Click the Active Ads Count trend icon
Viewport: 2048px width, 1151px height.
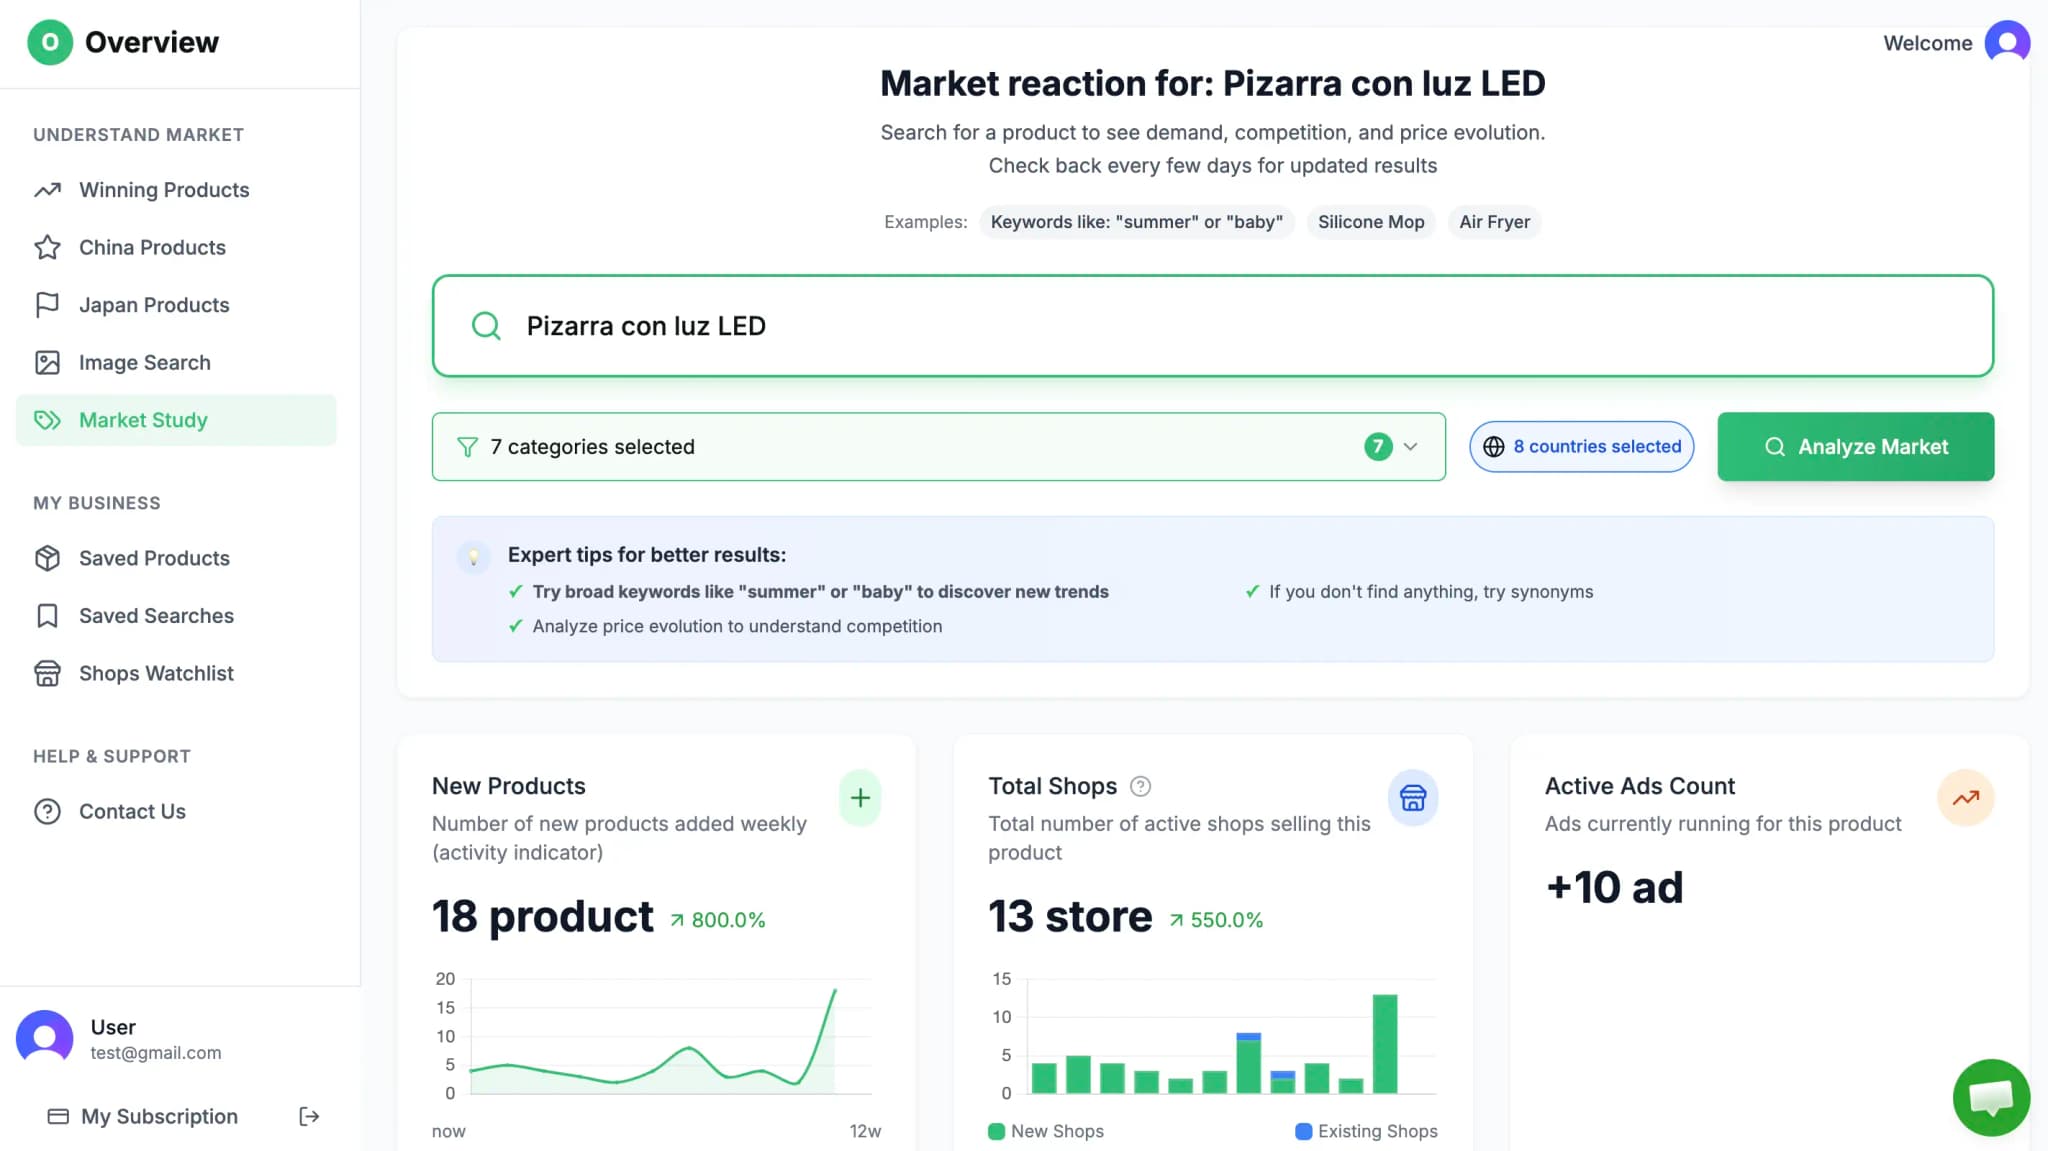(1966, 797)
